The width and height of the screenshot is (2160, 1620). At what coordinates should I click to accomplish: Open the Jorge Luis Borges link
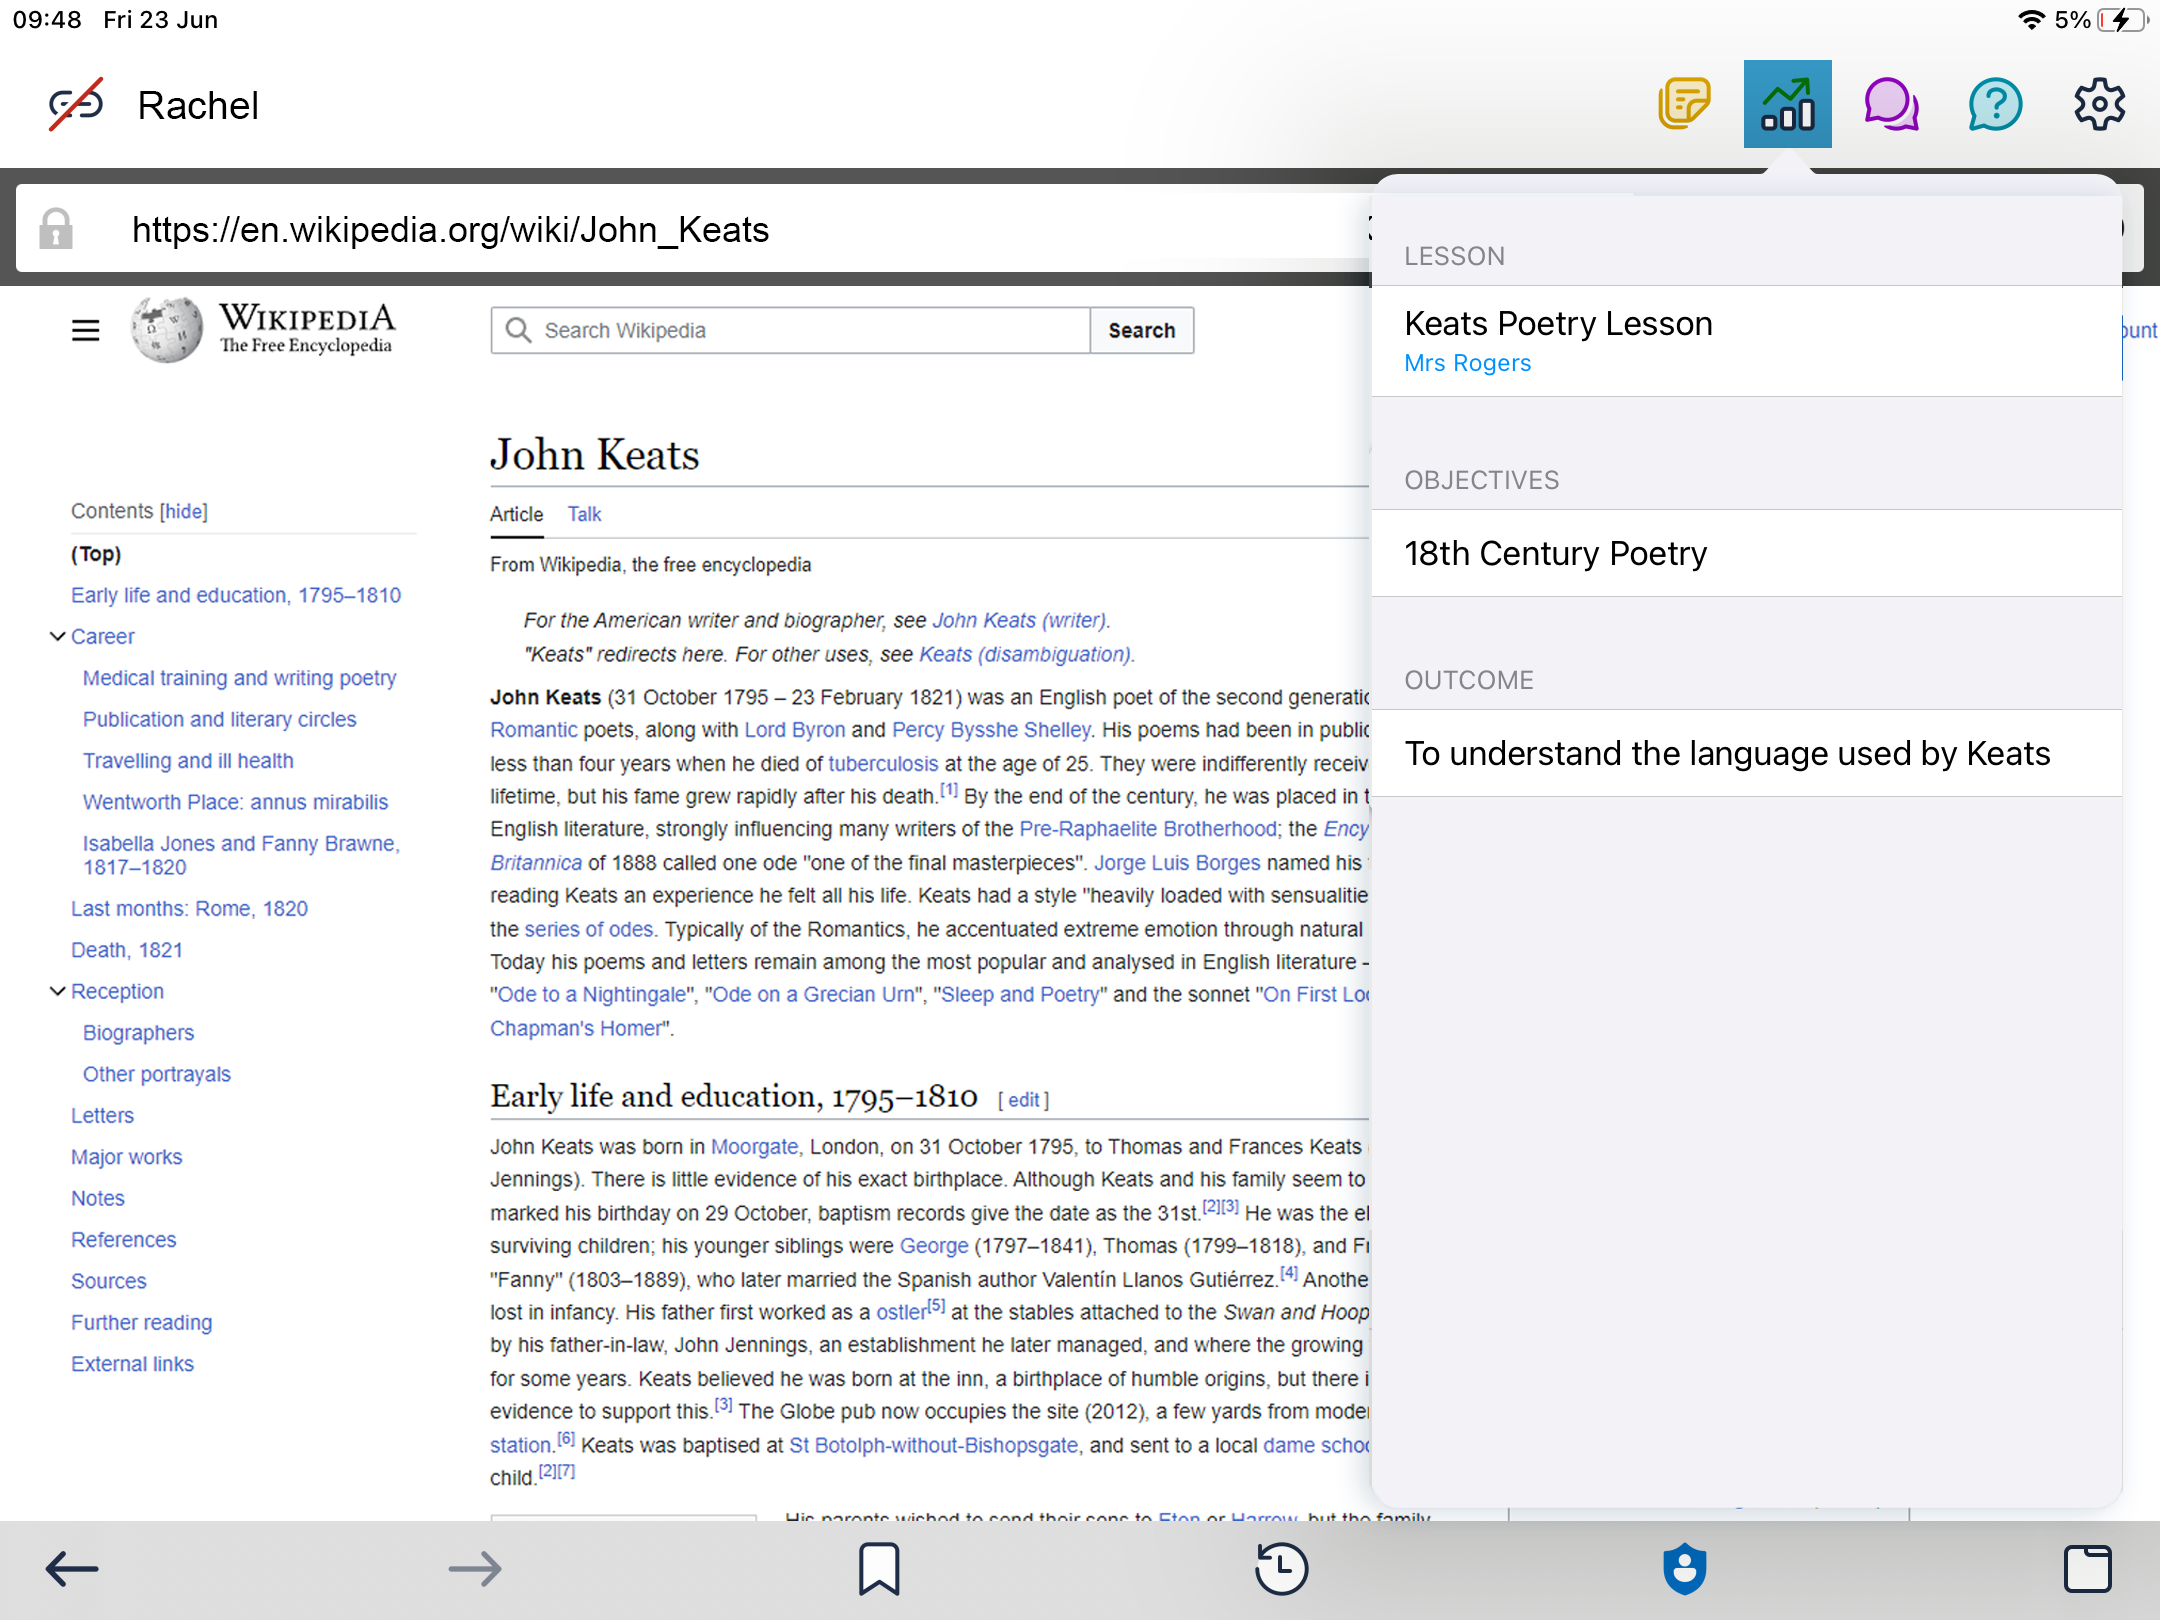[1177, 863]
